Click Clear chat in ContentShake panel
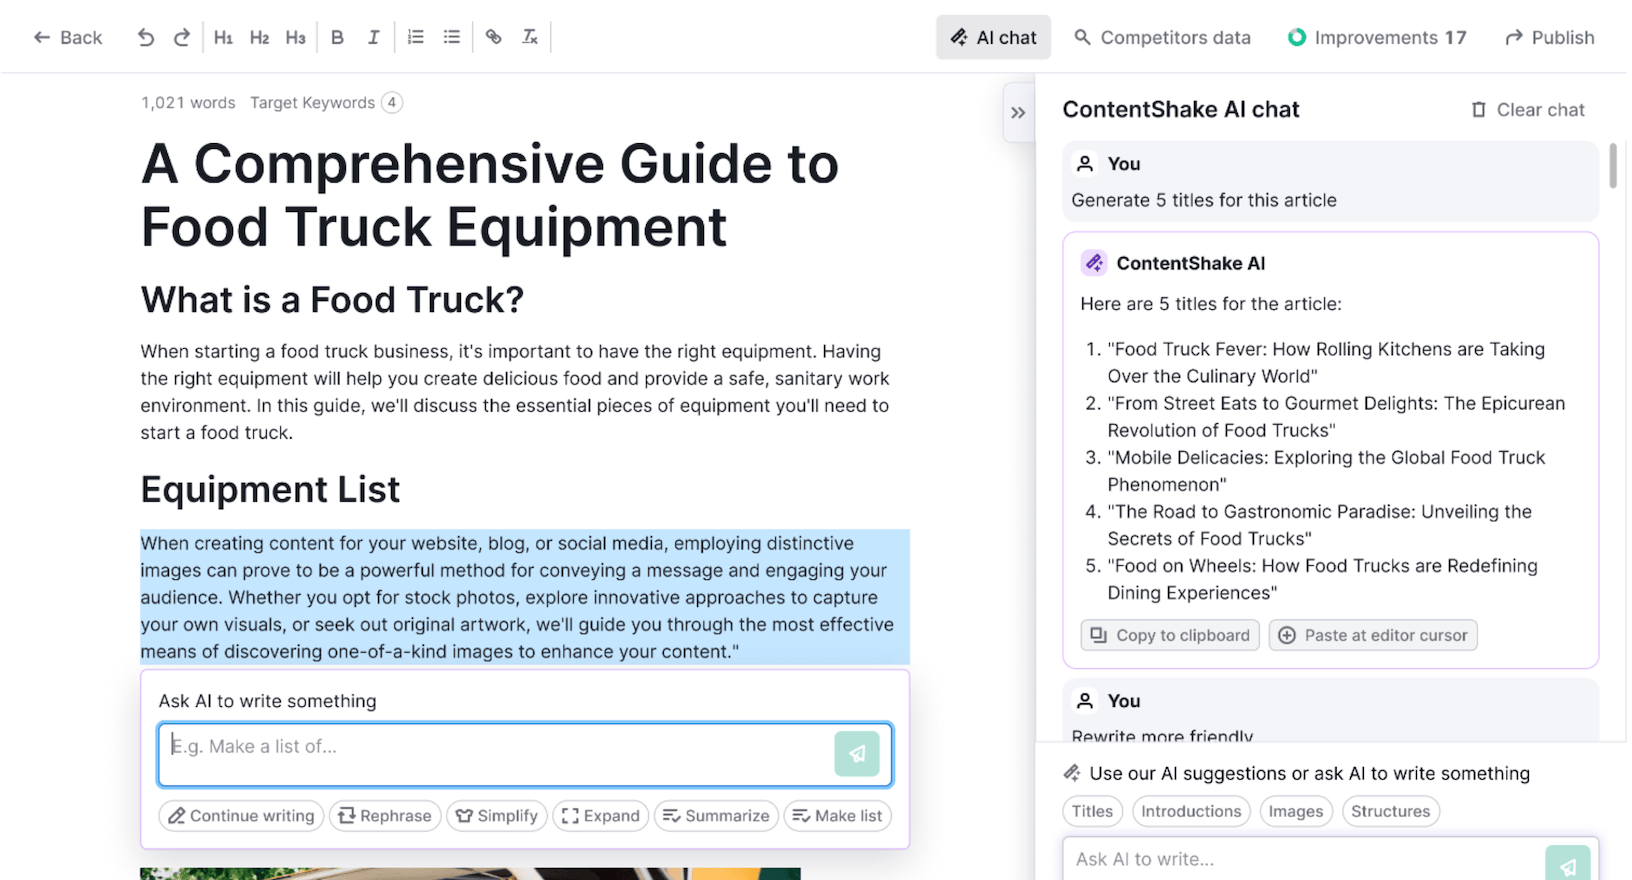 pyautogui.click(x=1528, y=110)
